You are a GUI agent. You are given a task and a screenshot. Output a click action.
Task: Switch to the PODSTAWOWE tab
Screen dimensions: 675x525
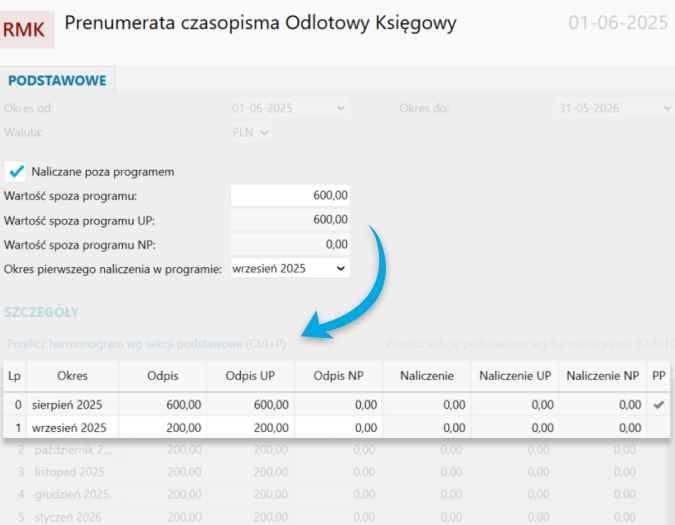tap(57, 80)
